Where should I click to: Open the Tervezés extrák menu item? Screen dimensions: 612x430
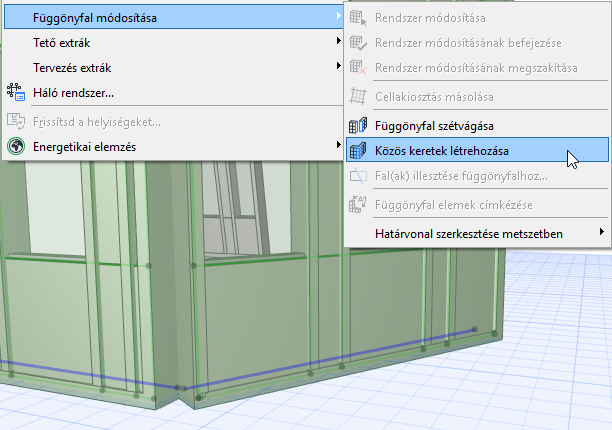pos(173,68)
